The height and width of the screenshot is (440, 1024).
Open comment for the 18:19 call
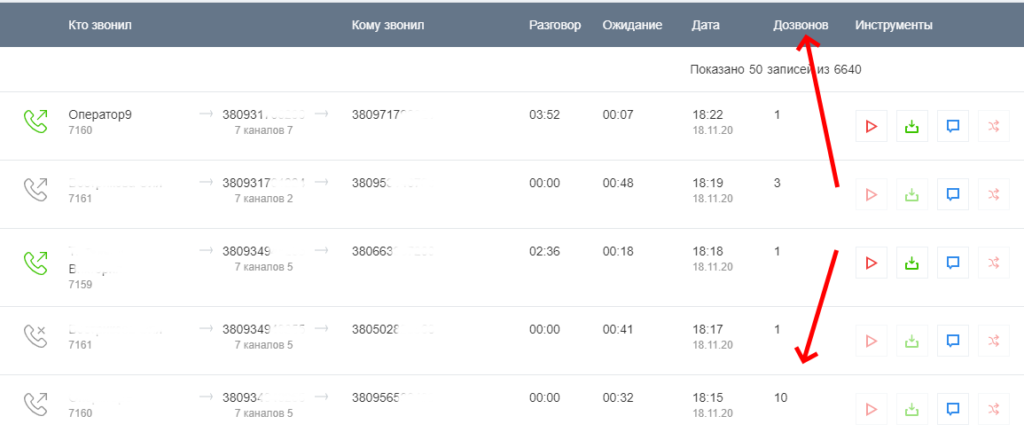[953, 194]
